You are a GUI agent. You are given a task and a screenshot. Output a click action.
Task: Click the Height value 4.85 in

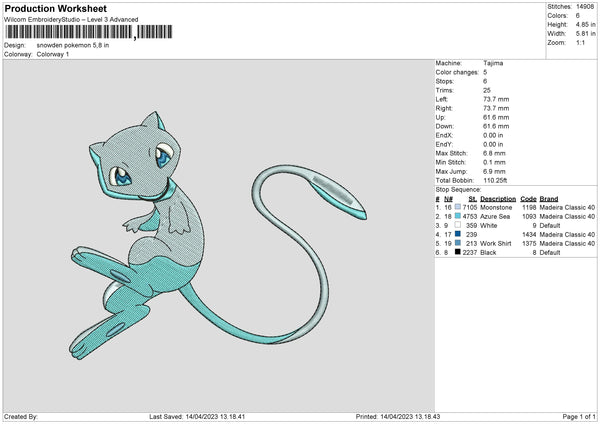tap(585, 24)
